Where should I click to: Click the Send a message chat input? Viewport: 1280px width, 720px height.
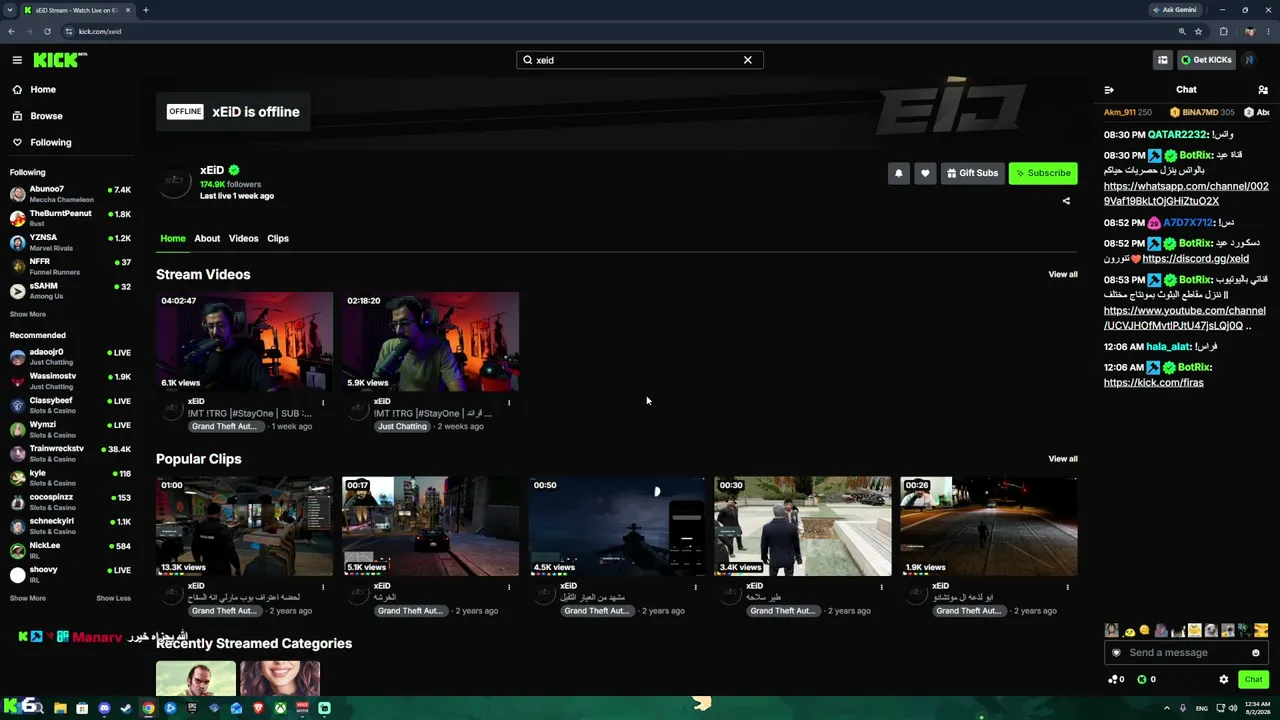click(x=1186, y=653)
